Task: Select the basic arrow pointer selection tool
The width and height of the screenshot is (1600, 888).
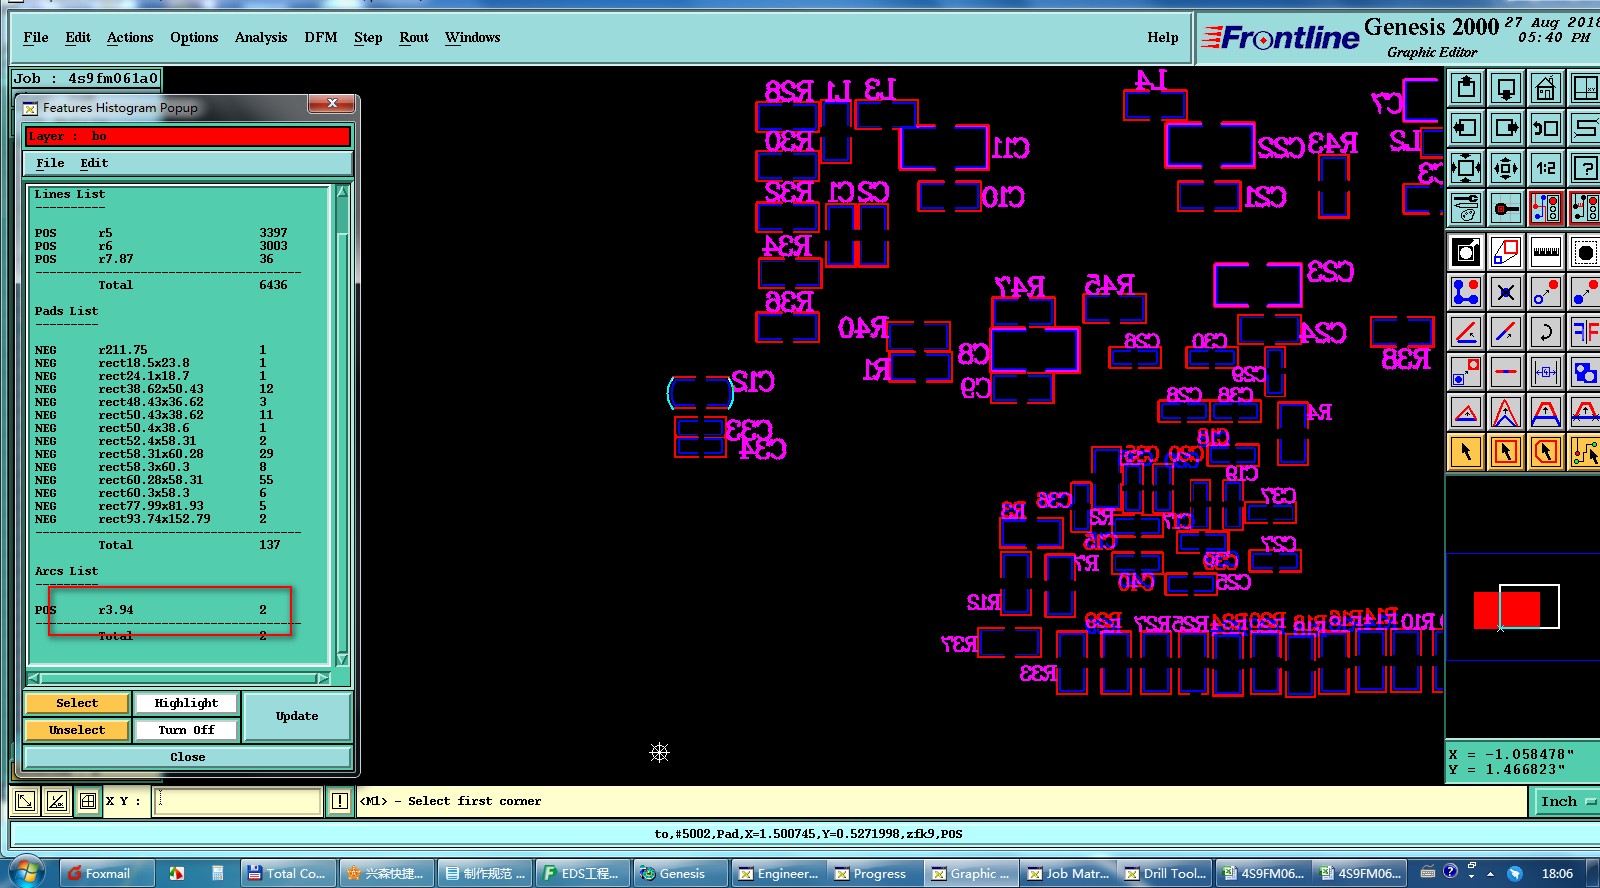Action: point(1466,452)
